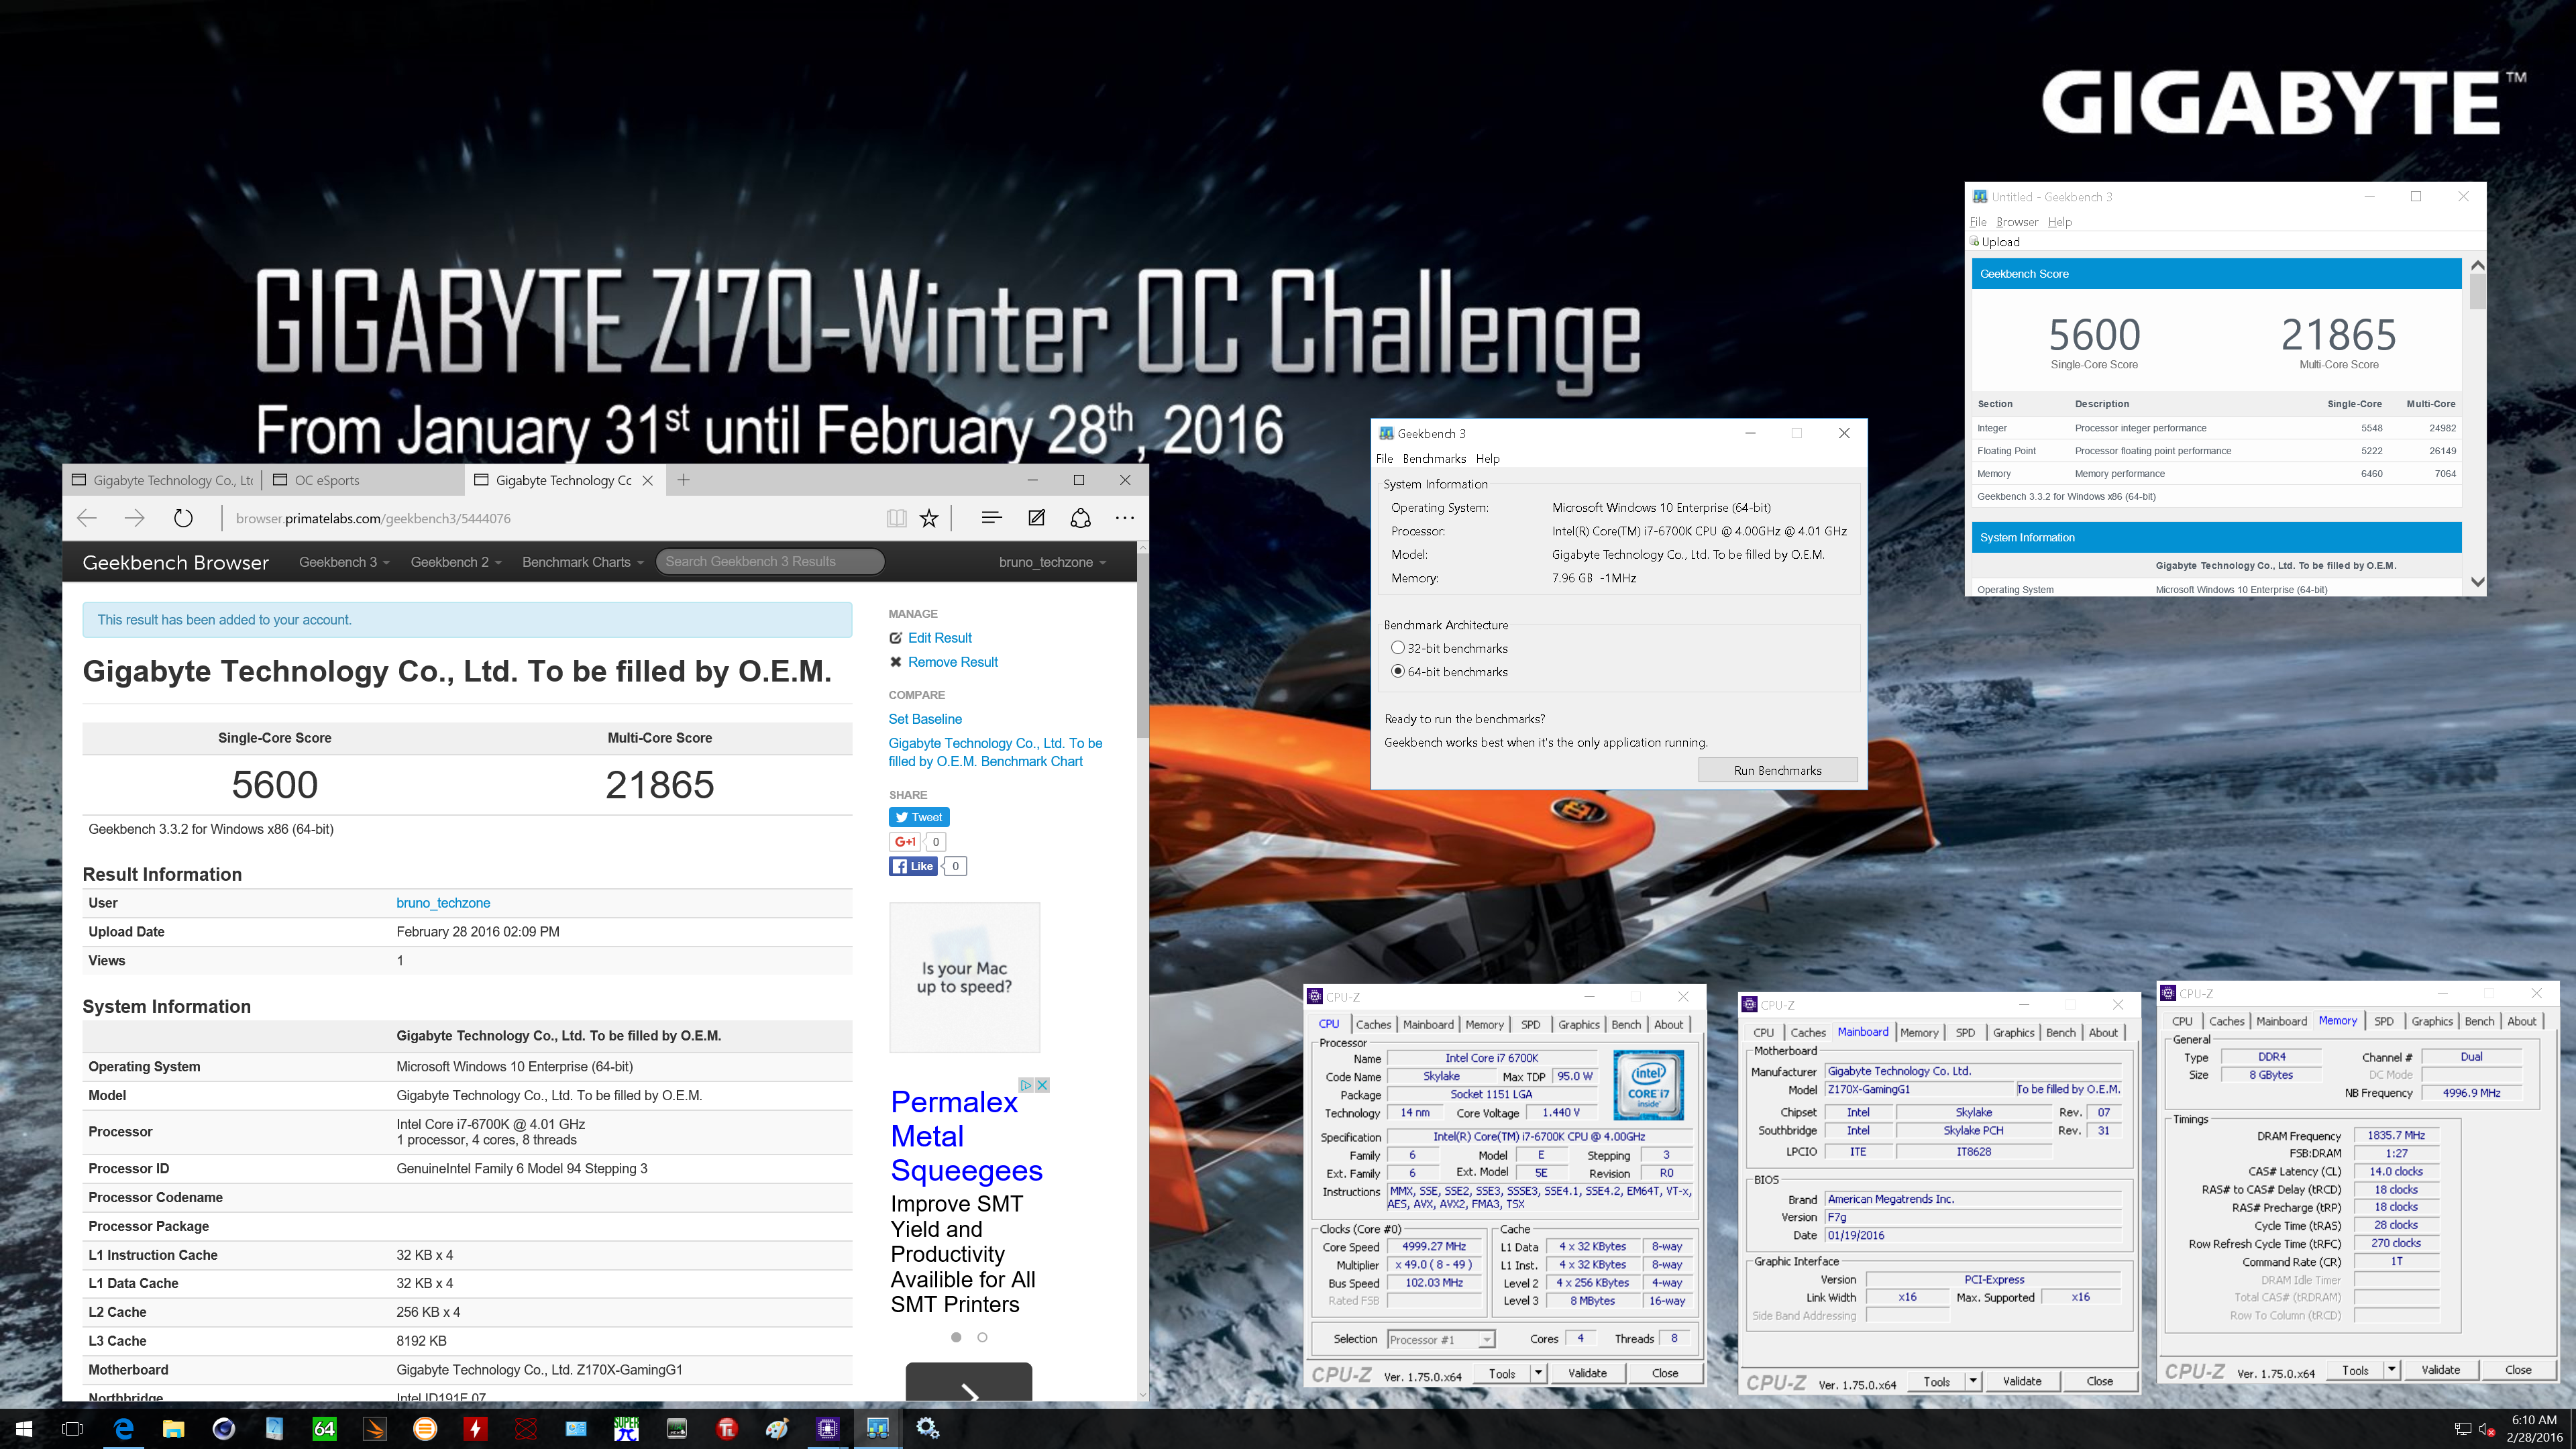Viewport: 2576px width, 1449px height.
Task: Open SuperPI icon on taskbar
Action: (626, 1429)
